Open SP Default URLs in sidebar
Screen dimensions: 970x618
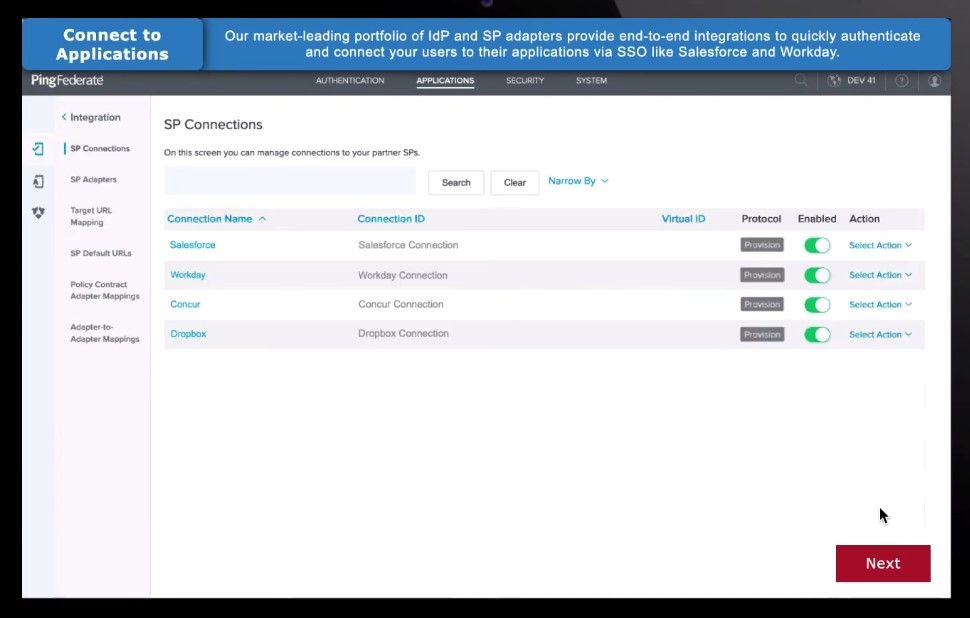click(101, 253)
